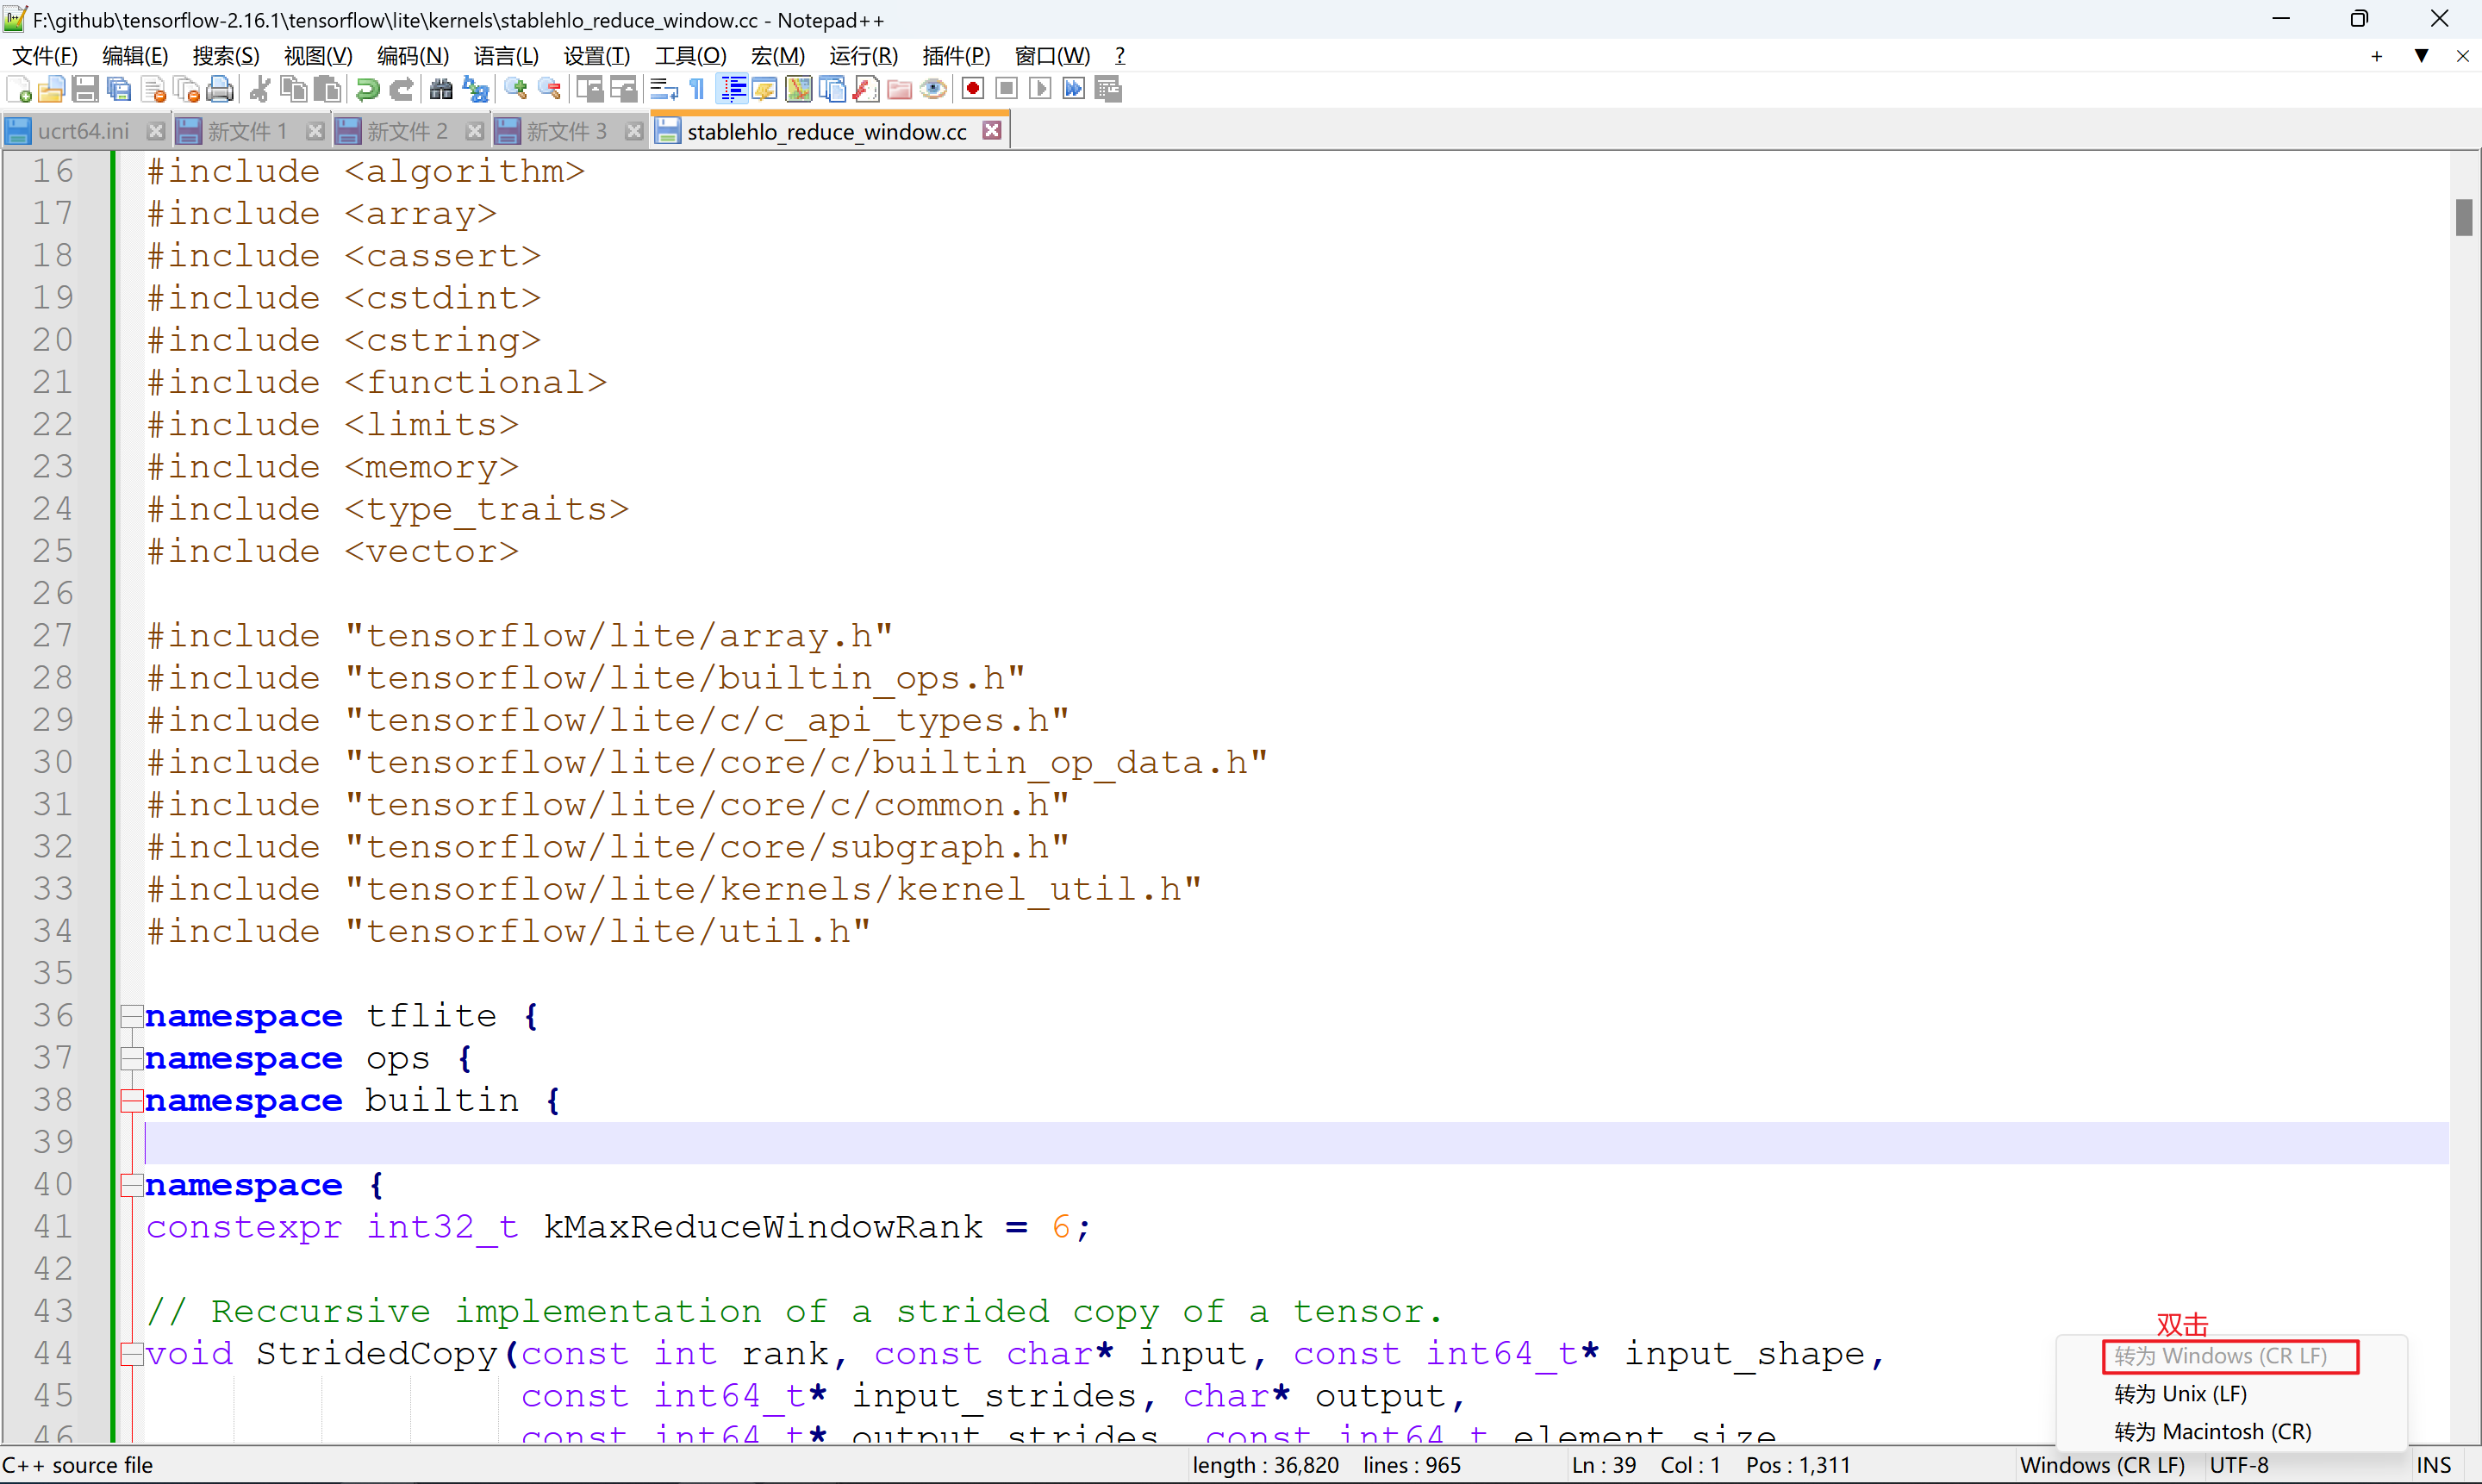Click the plus button at the menu bar's right end
This screenshot has width=2482, height=1484.
[x=2377, y=56]
